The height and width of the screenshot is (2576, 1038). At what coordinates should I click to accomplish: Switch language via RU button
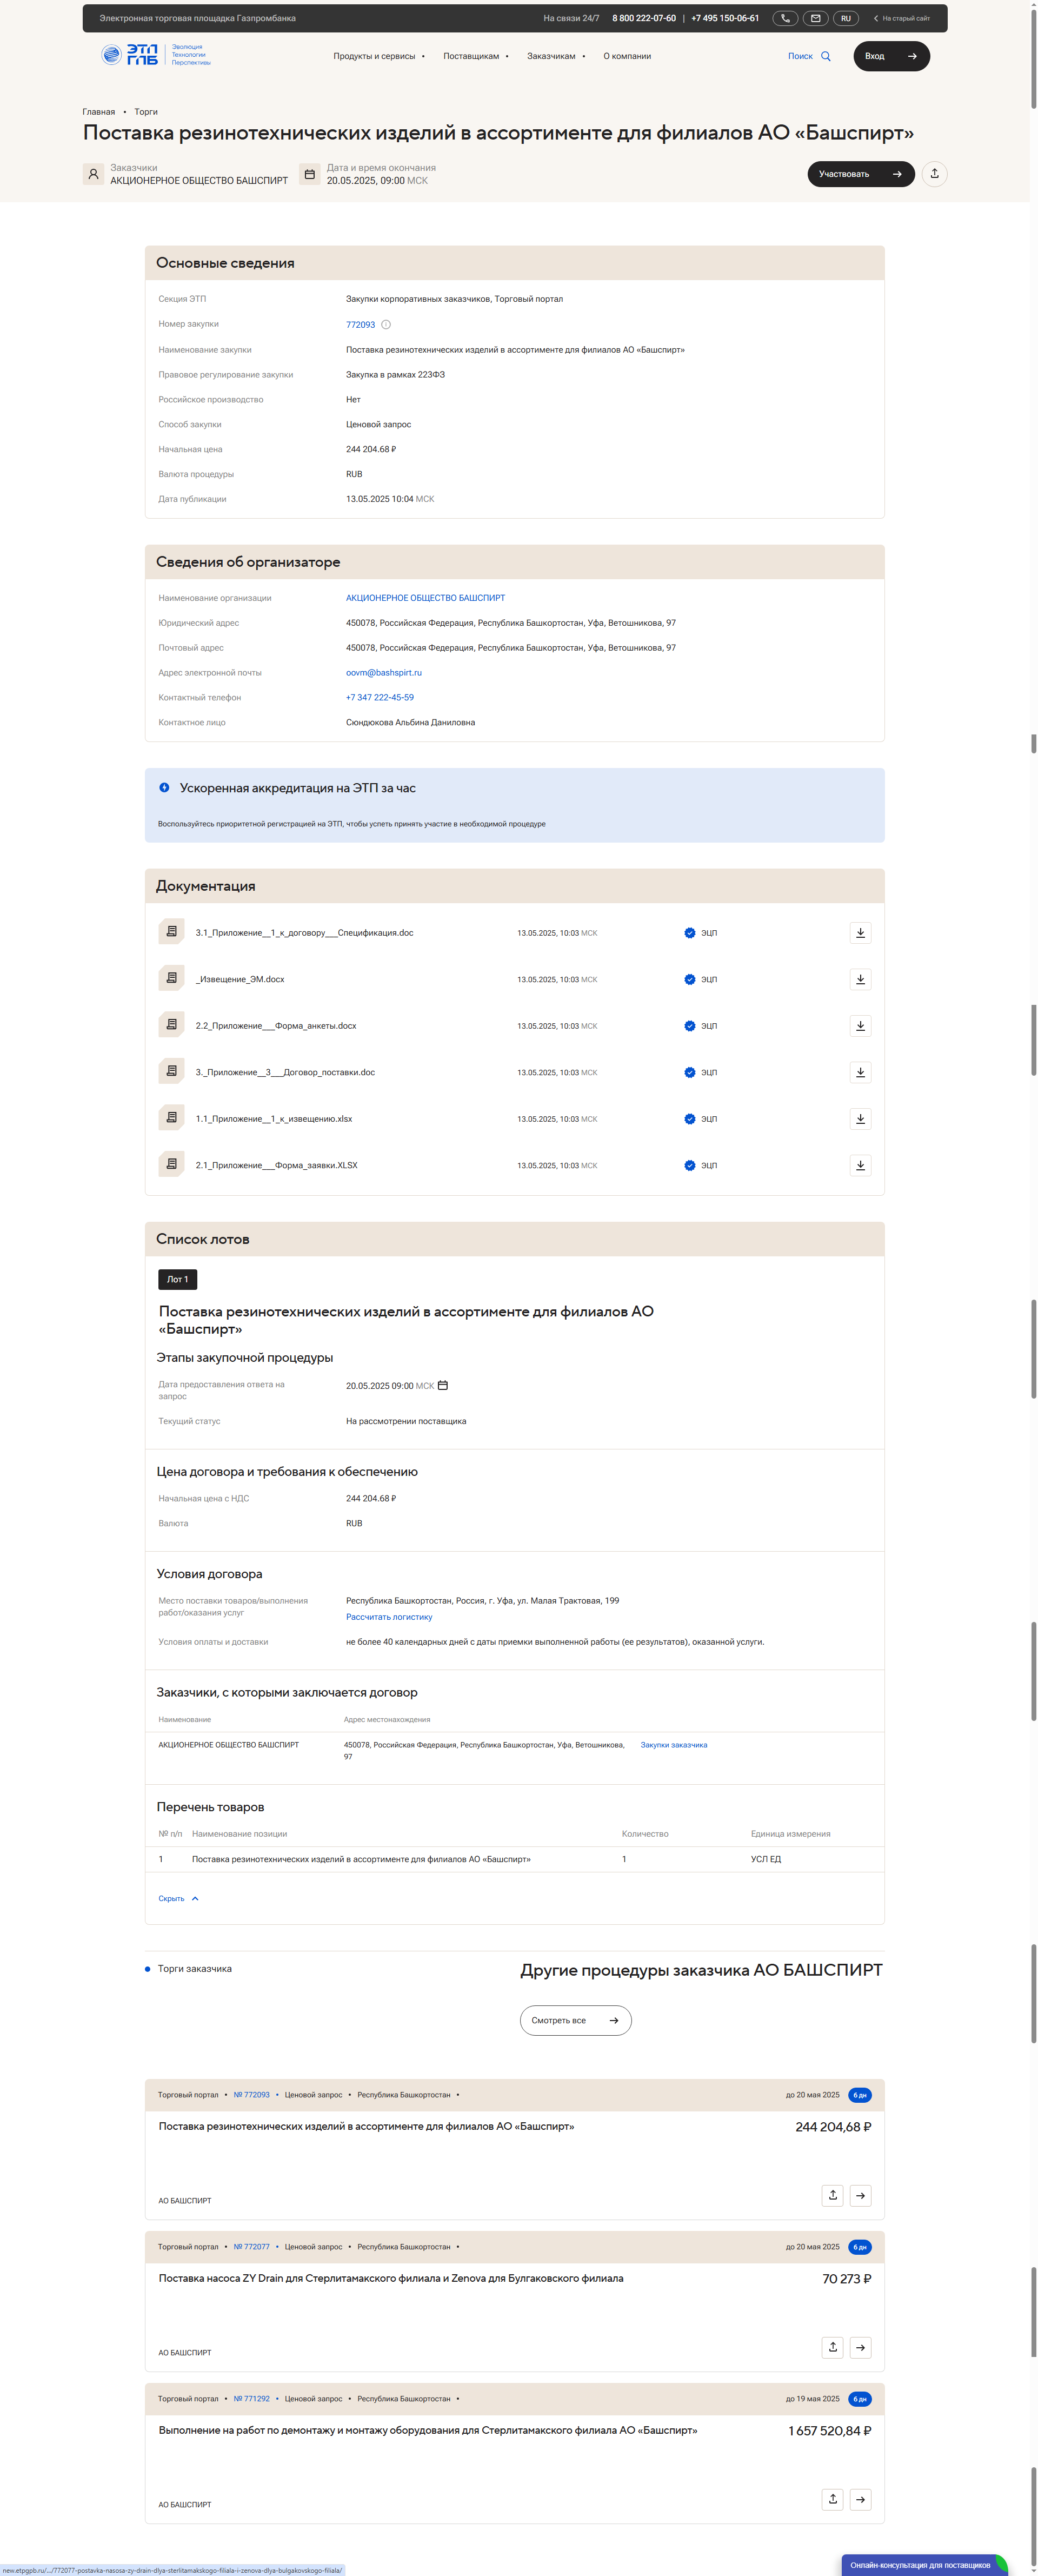[846, 18]
